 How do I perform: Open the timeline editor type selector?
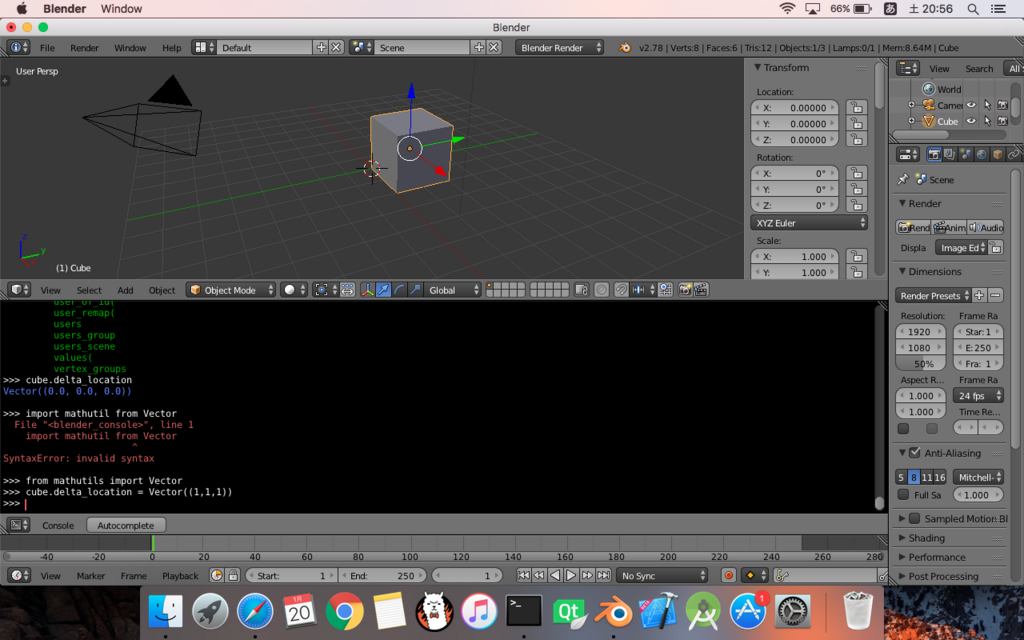[19, 575]
